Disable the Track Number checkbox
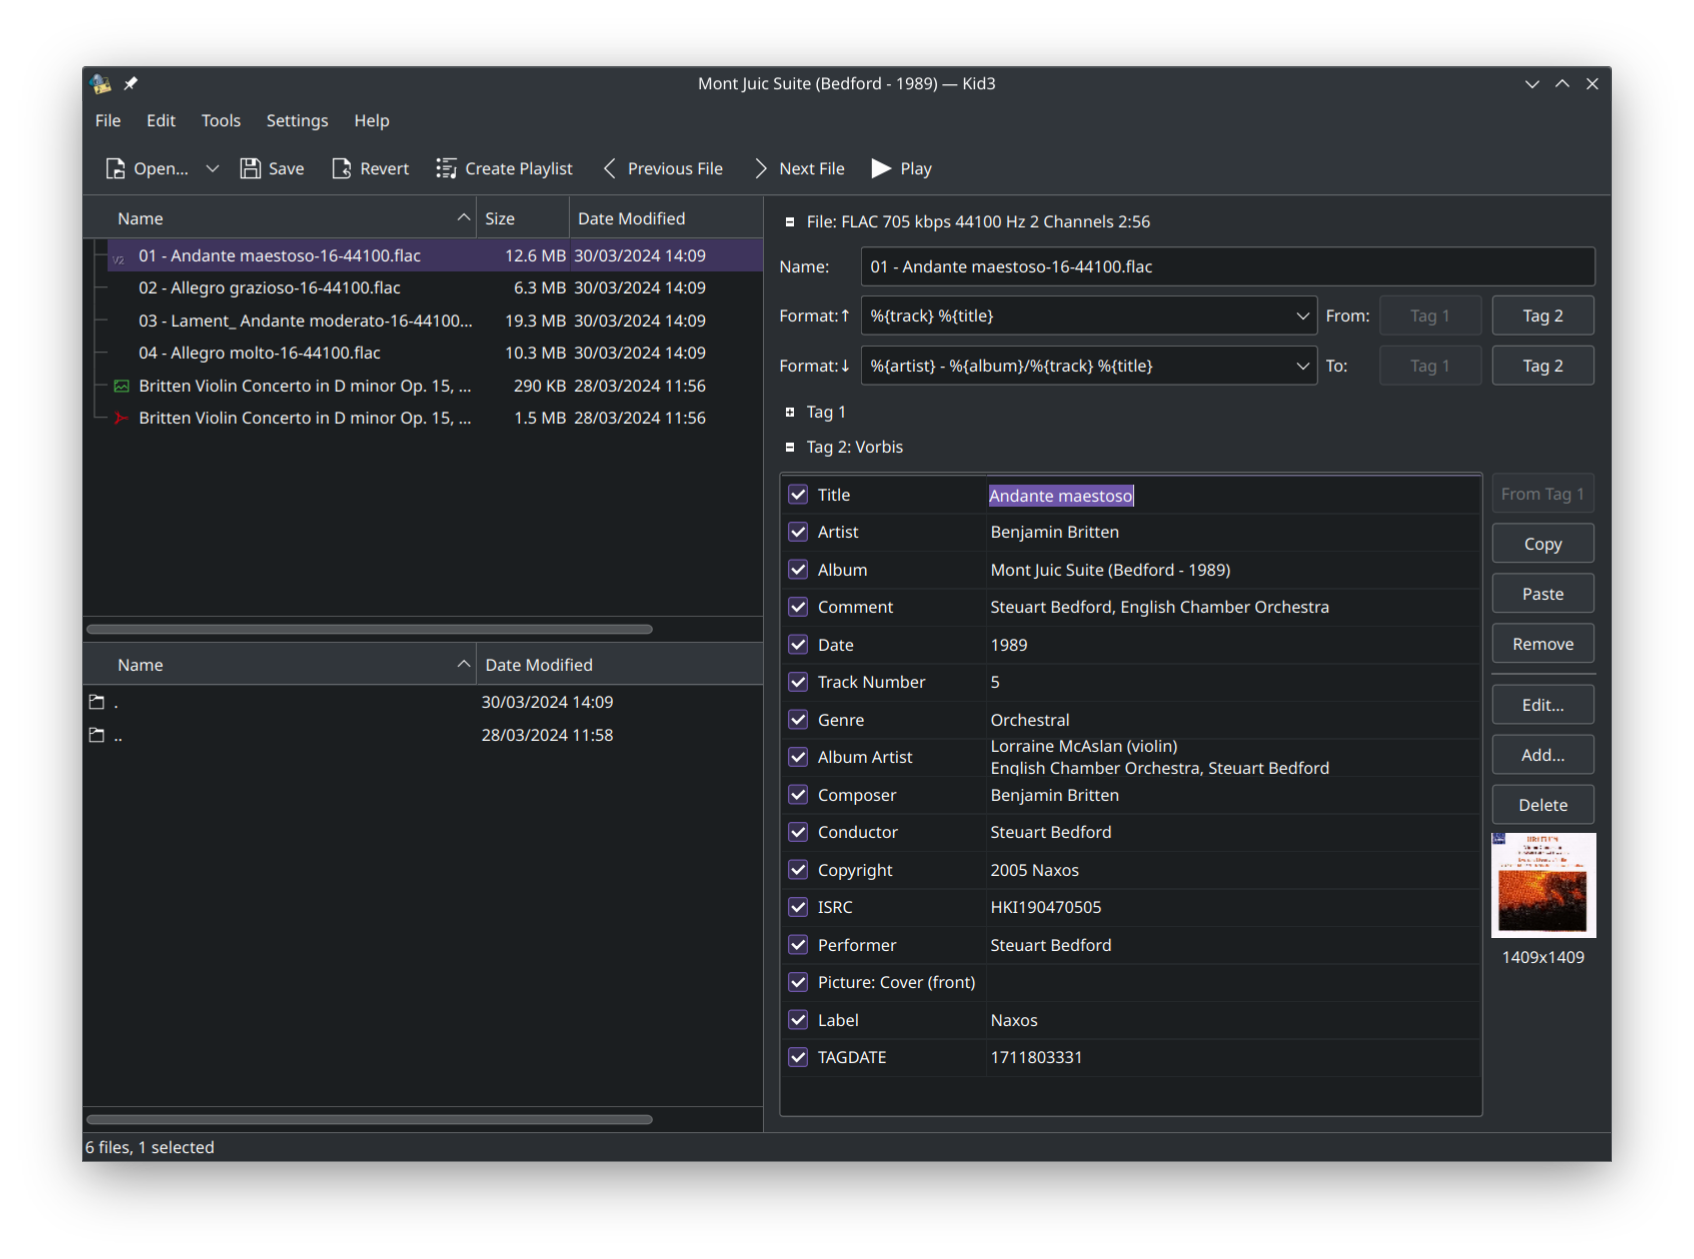This screenshot has height=1259, width=1694. 797,681
